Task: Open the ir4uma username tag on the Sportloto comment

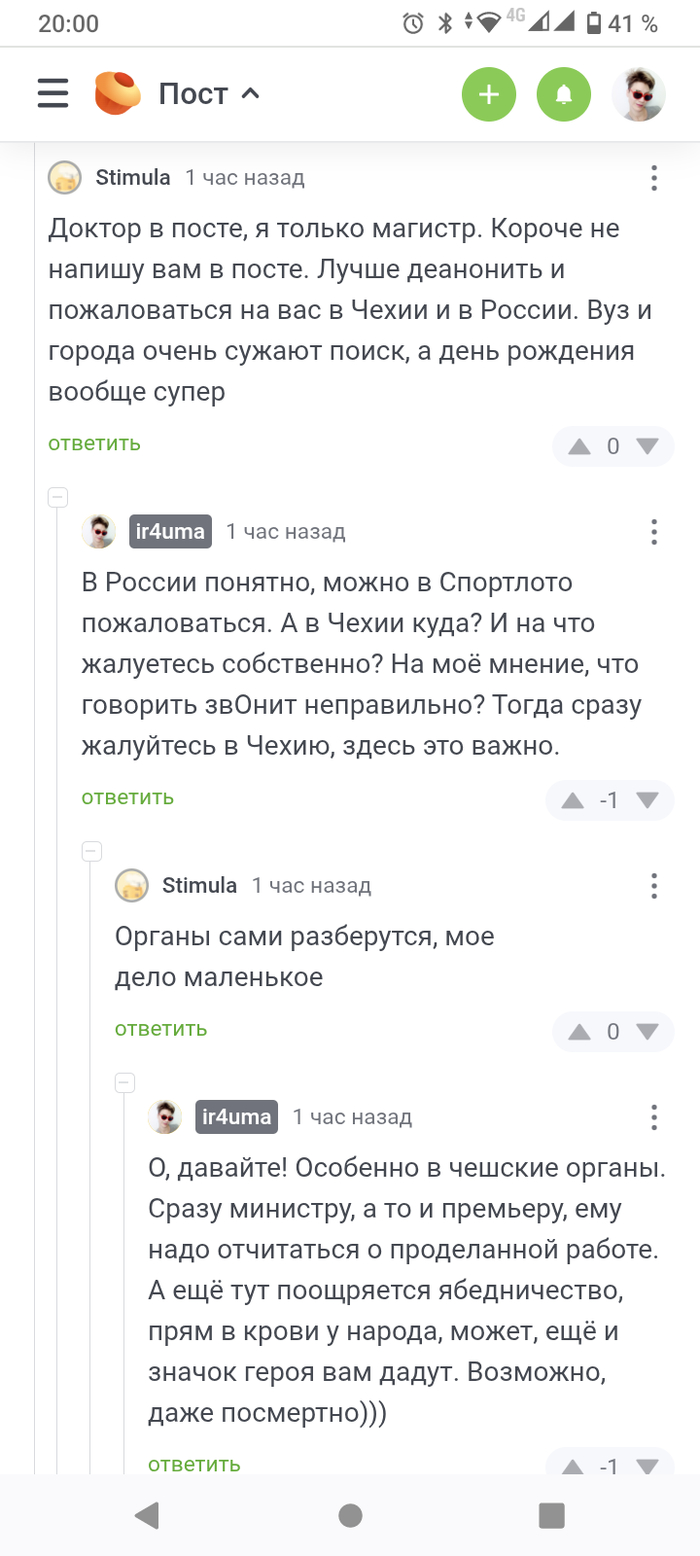Action: pyautogui.click(x=171, y=532)
